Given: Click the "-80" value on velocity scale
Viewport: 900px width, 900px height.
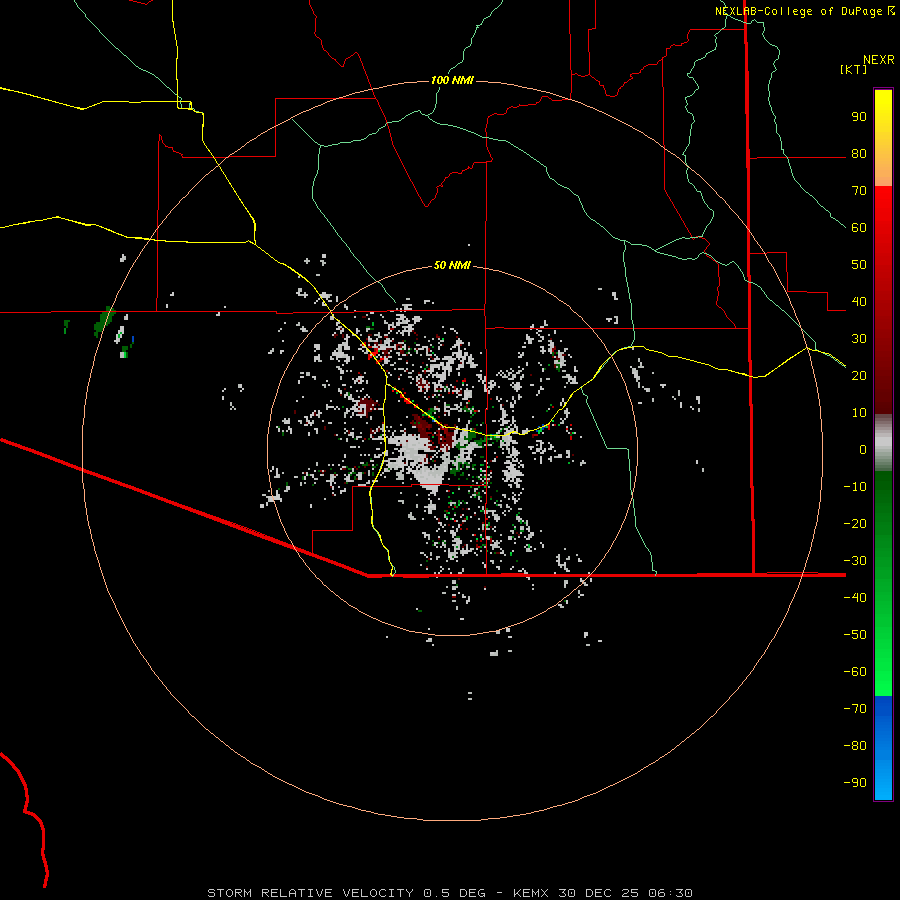Looking at the screenshot, I should tap(855, 746).
